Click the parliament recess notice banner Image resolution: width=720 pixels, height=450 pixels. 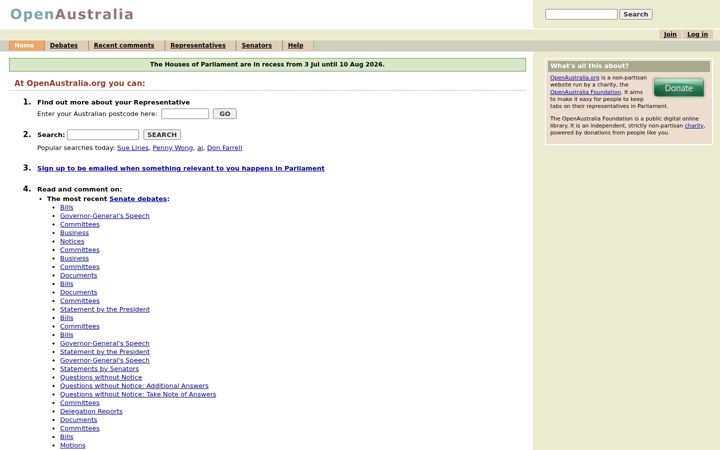267,65
